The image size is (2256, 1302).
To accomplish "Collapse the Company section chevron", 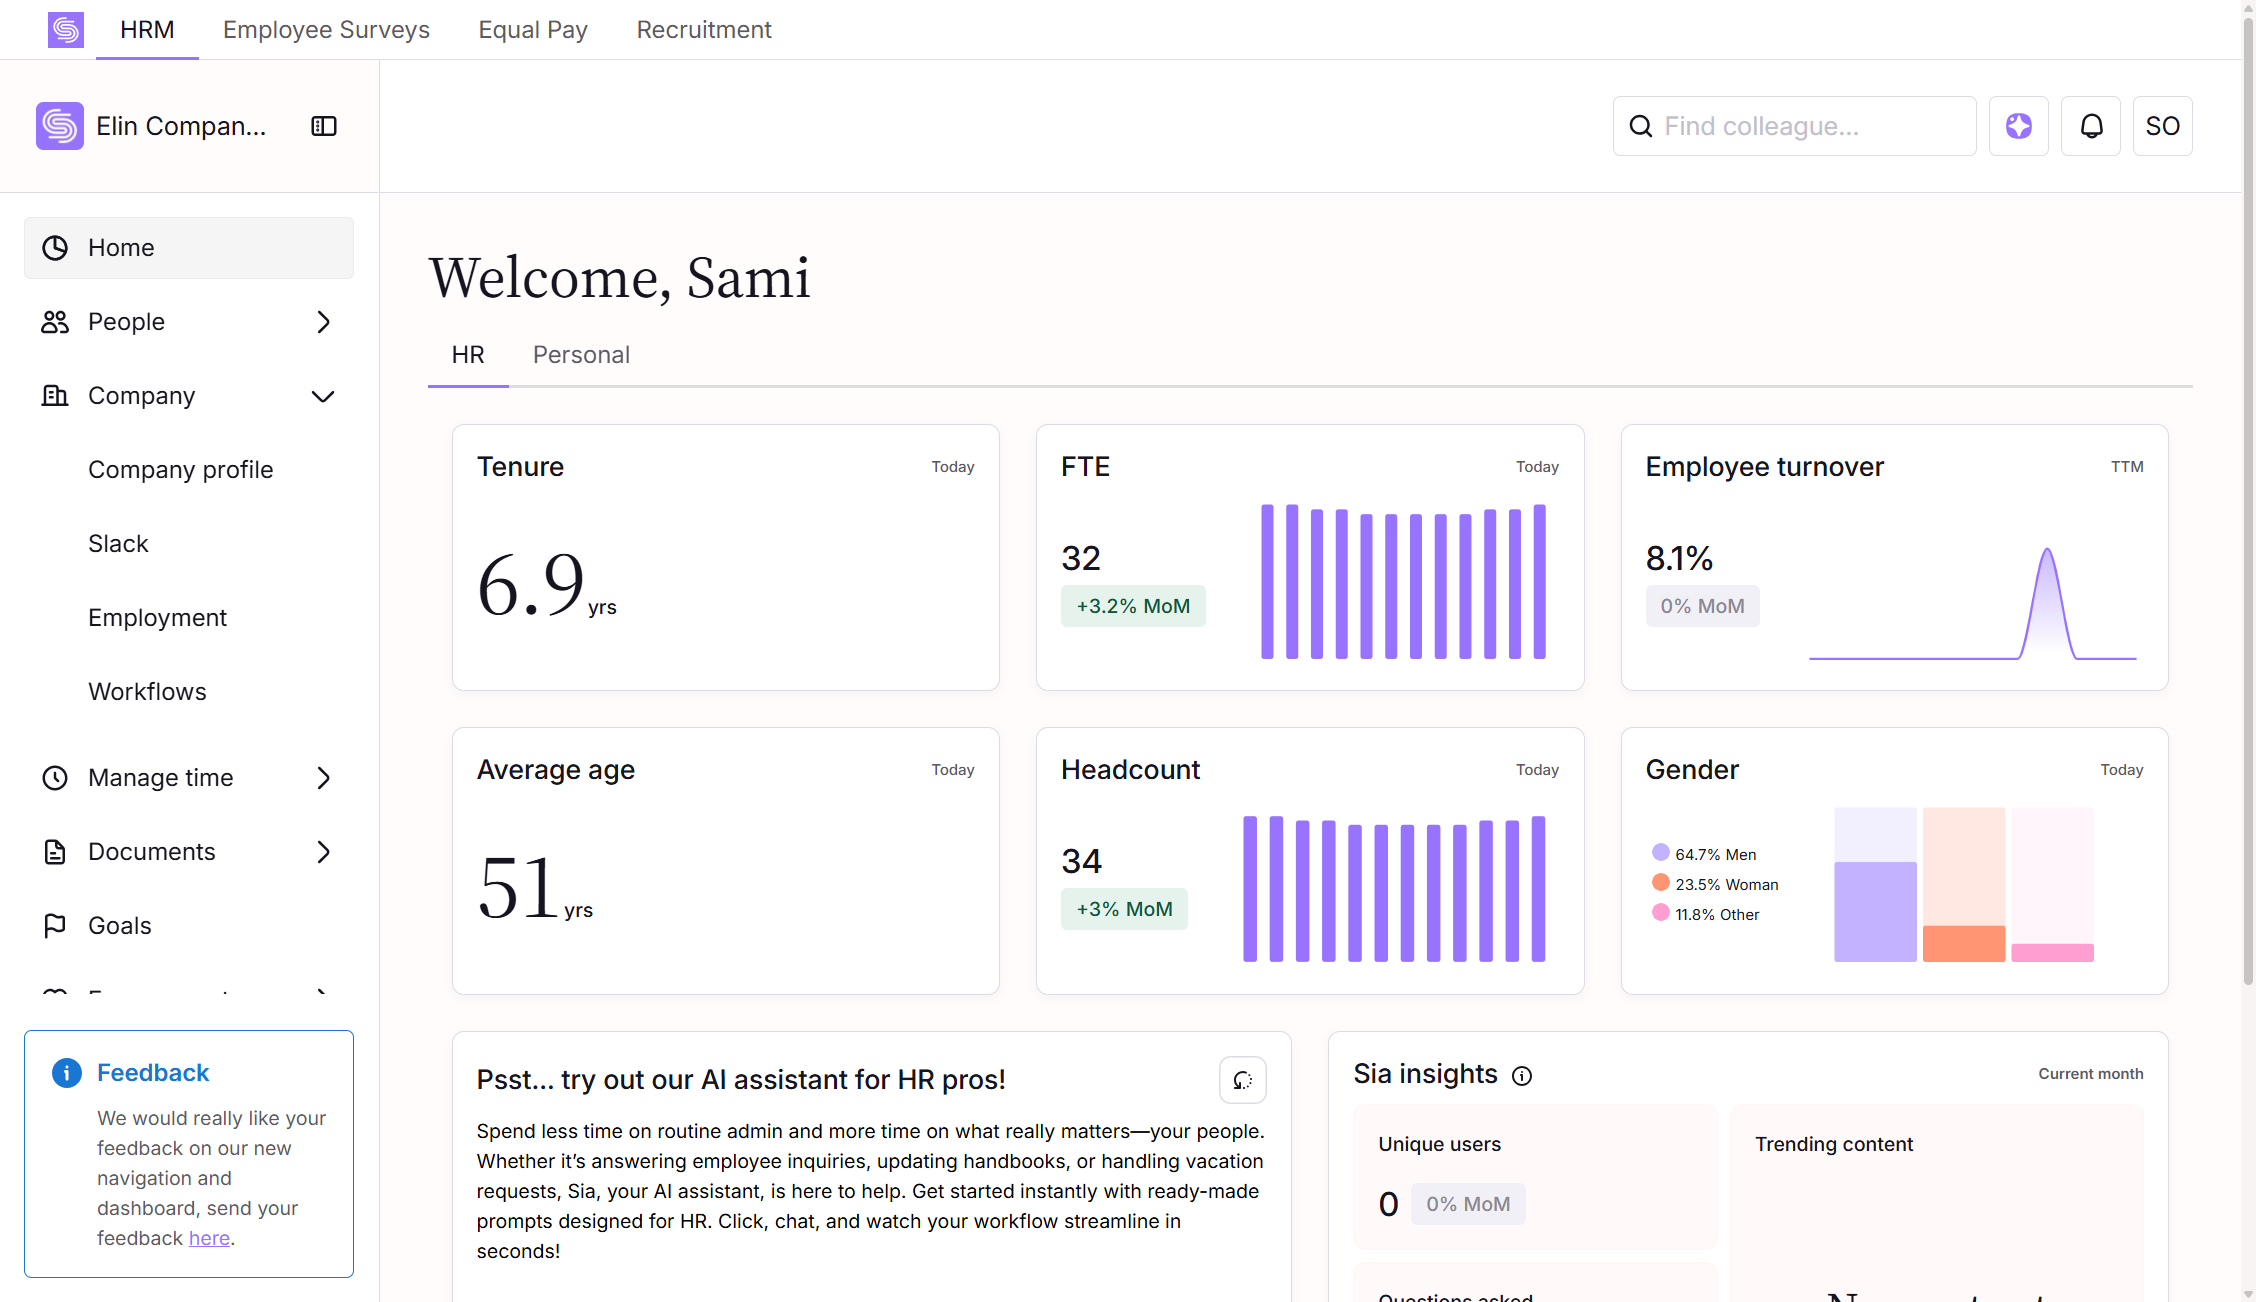I will (323, 396).
